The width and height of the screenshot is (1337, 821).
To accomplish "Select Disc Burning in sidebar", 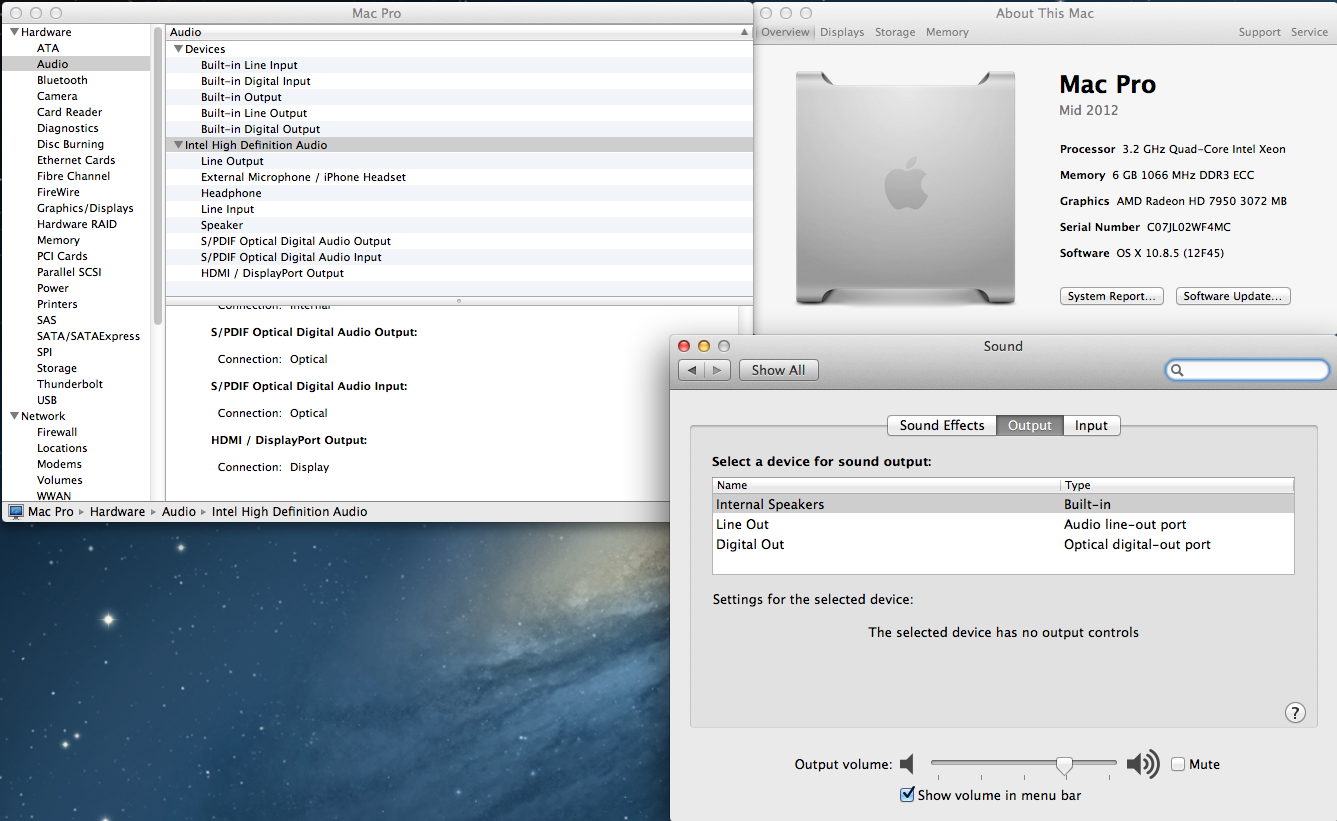I will 70,144.
